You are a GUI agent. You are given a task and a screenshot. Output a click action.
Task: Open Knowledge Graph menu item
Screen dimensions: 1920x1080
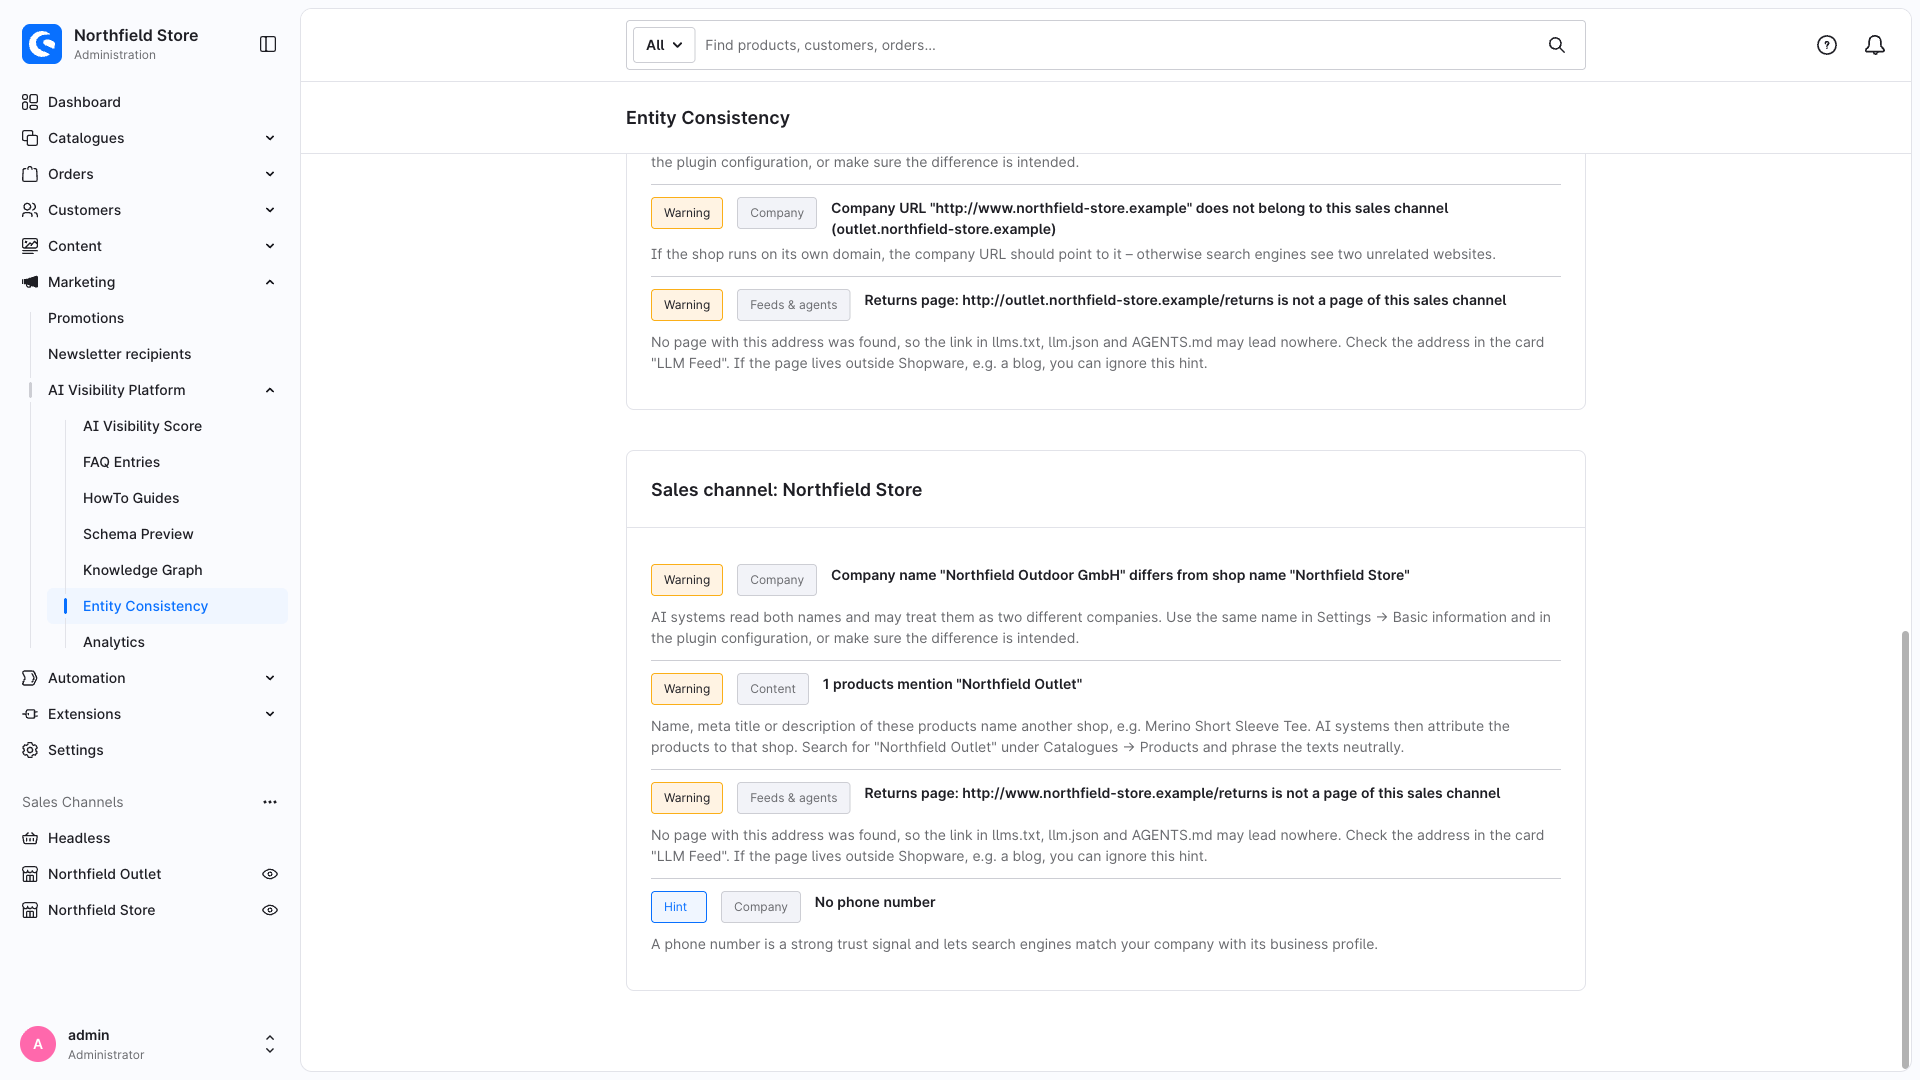tap(142, 570)
